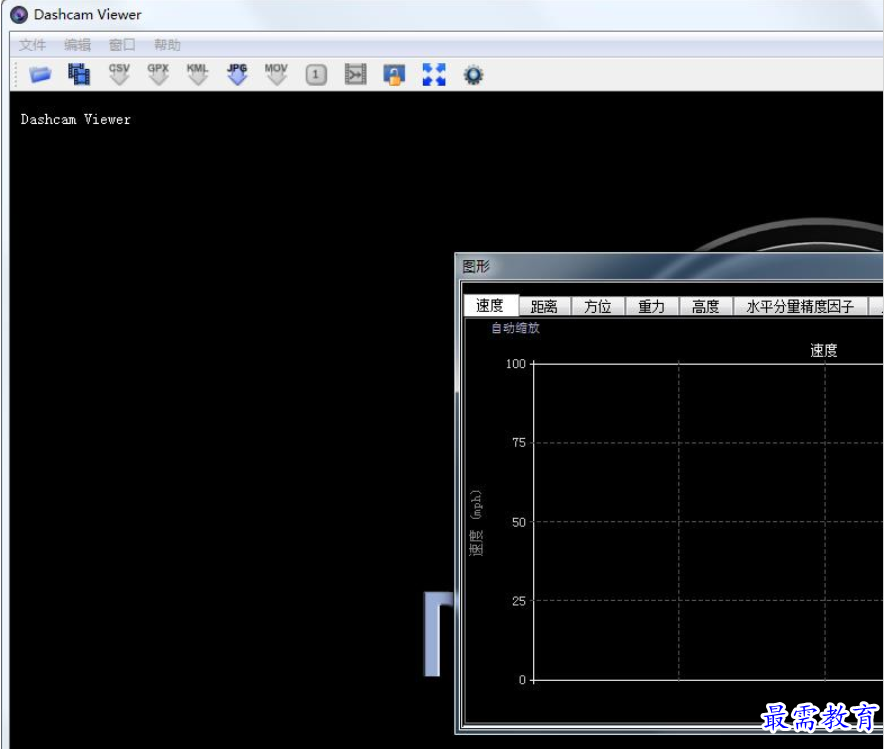This screenshot has width=885, height=749.
Task: Export clip to MOV
Action: 276,74
